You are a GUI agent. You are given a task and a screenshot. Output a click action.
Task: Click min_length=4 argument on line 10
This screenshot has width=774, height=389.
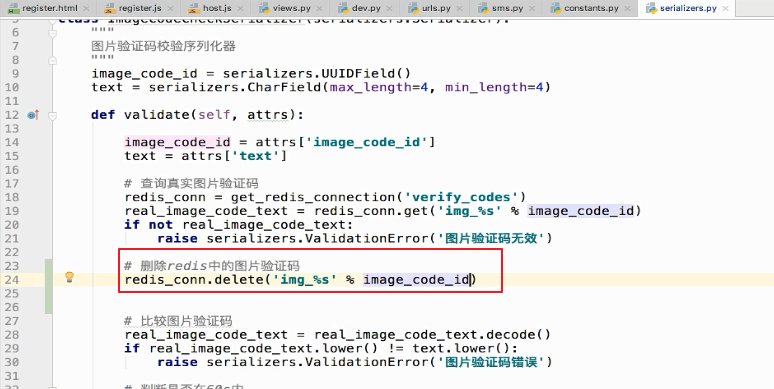(494, 87)
